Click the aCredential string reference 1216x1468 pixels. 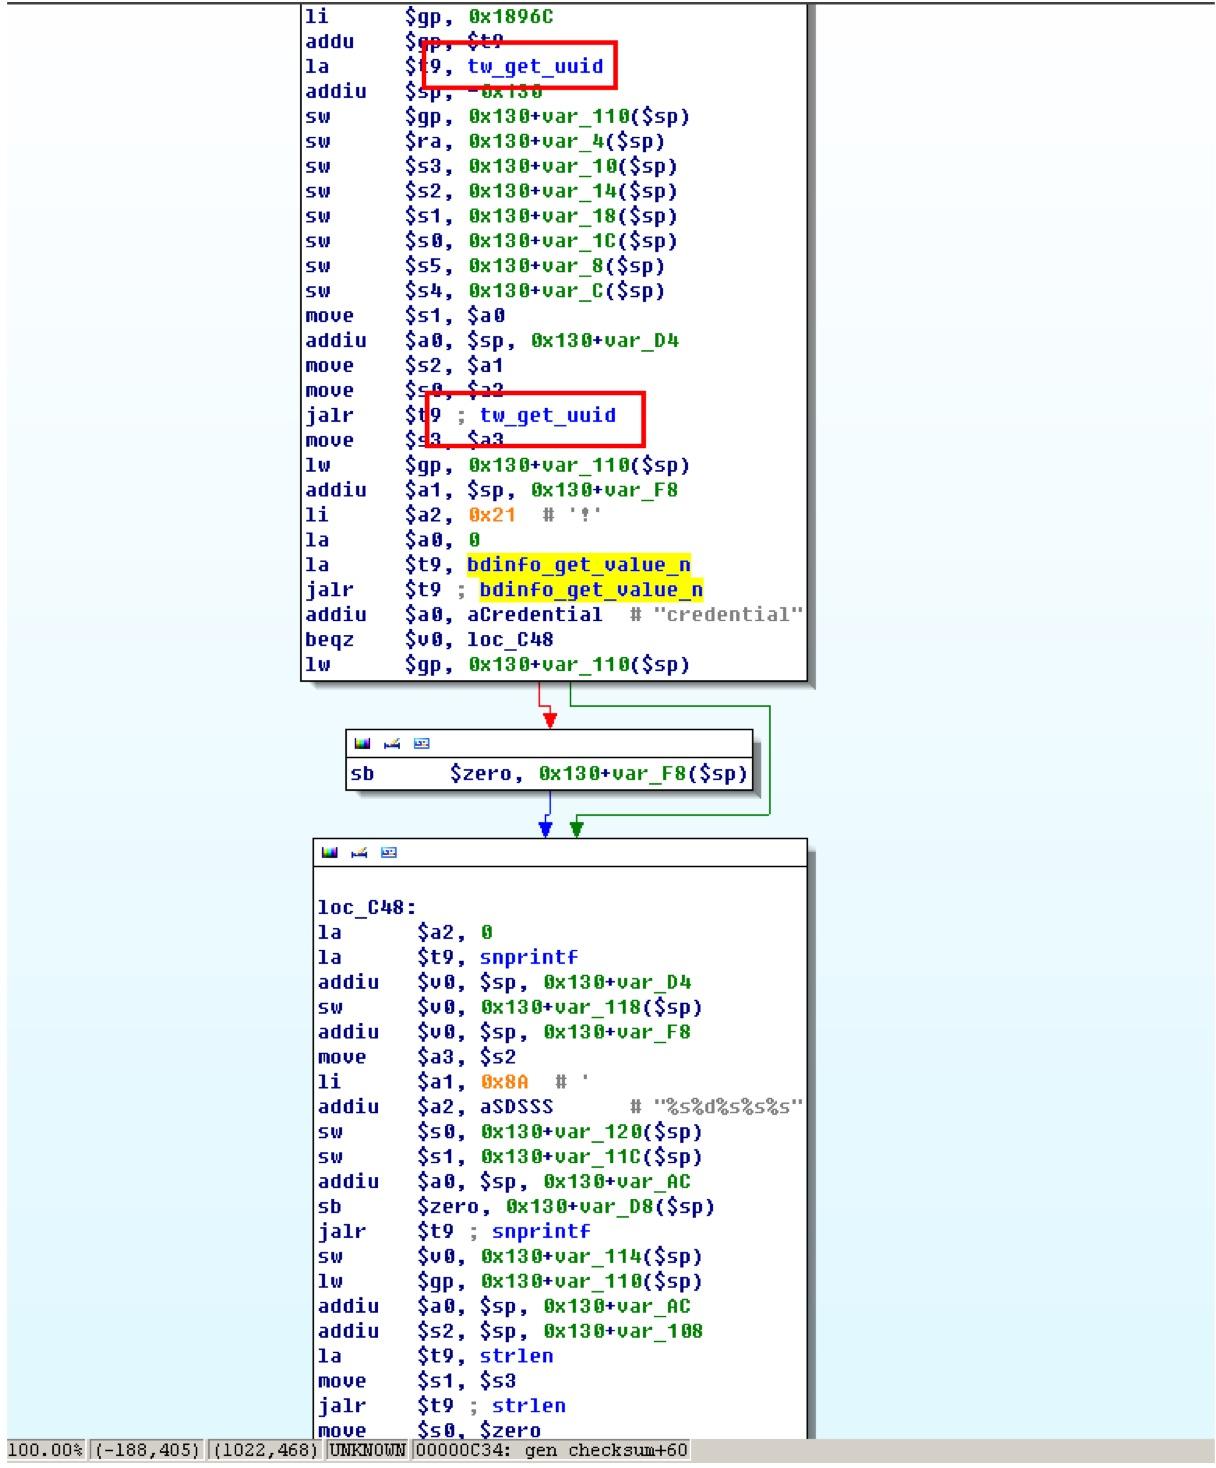point(534,615)
